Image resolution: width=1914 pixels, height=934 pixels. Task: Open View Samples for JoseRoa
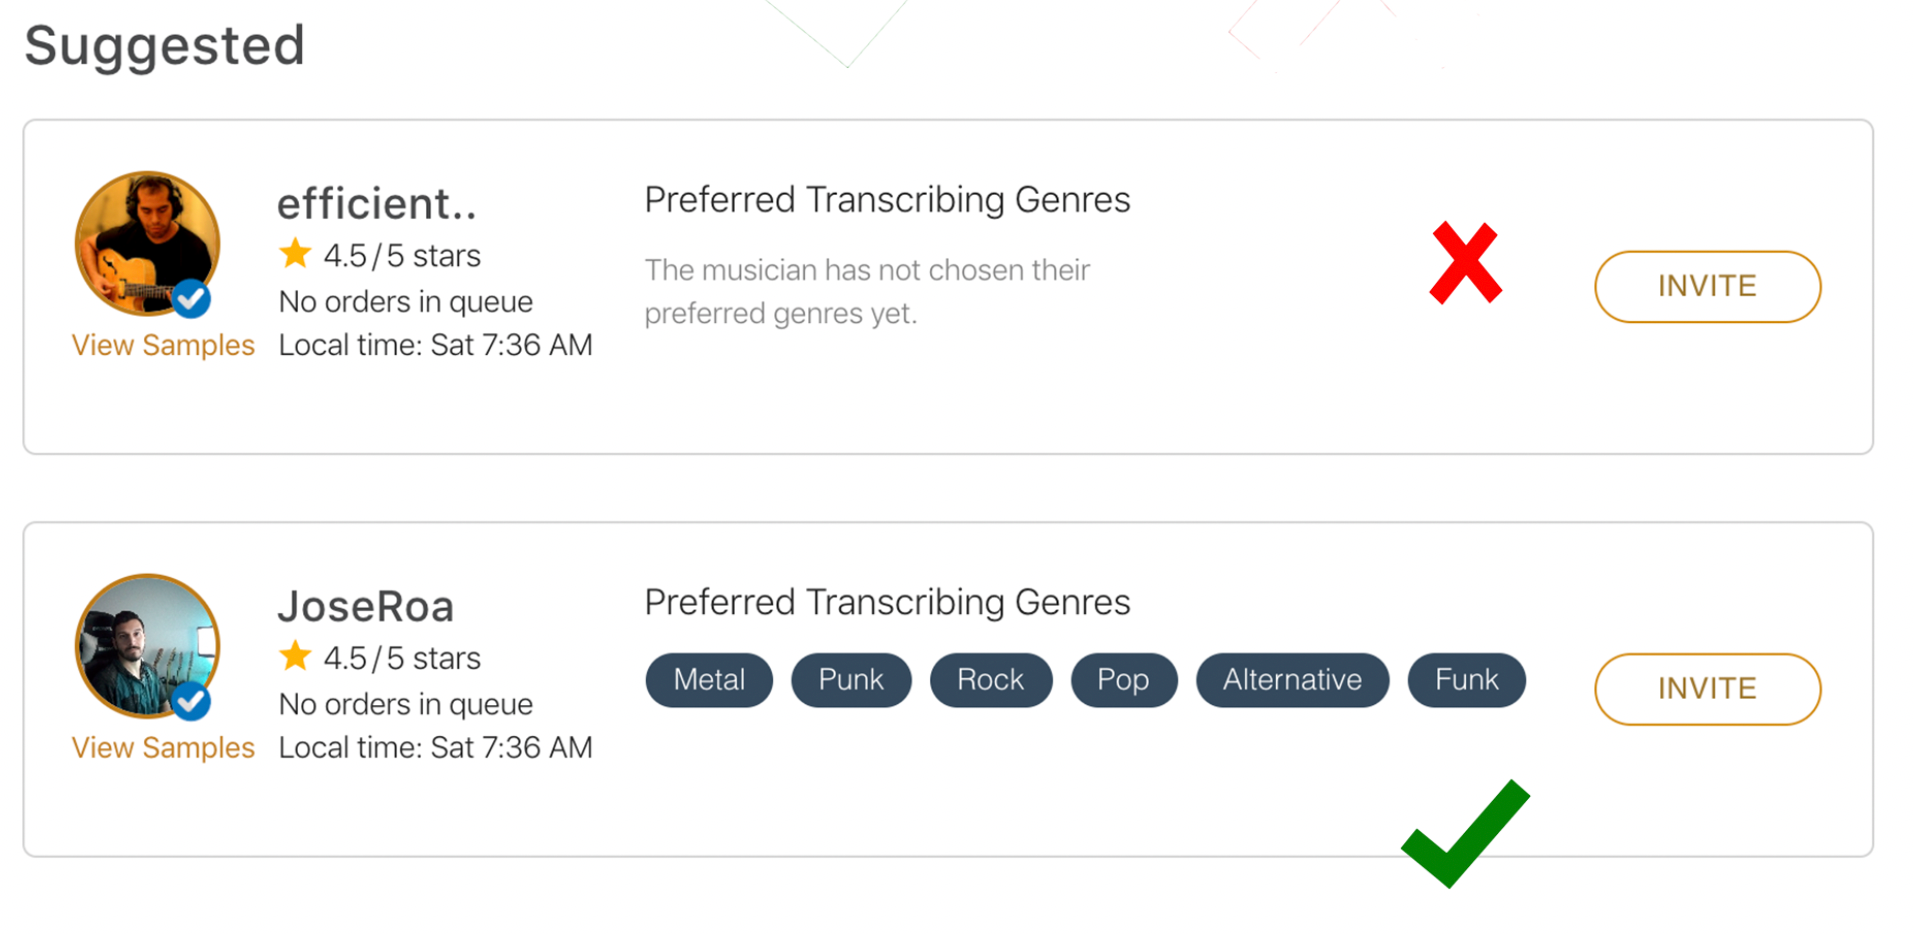pos(163,748)
